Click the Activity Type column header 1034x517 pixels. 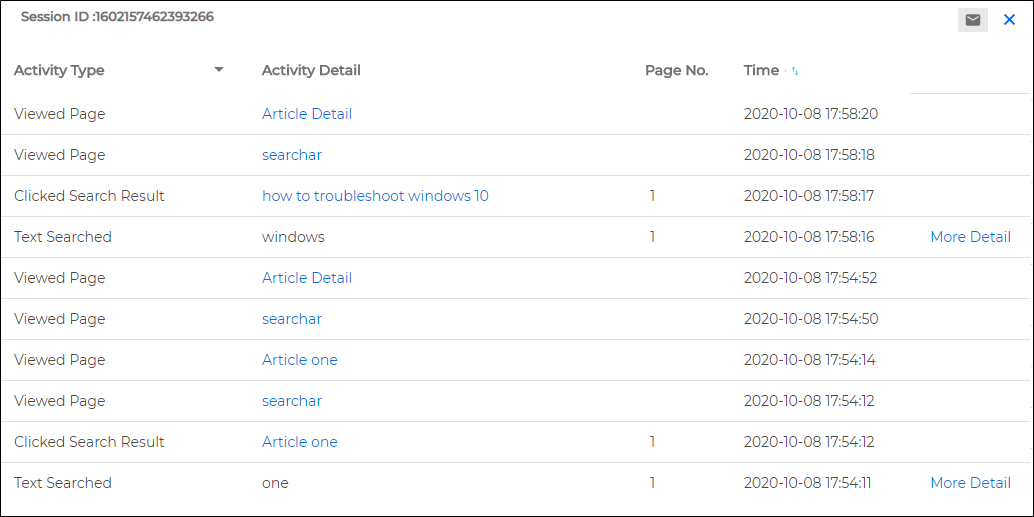pyautogui.click(x=59, y=71)
